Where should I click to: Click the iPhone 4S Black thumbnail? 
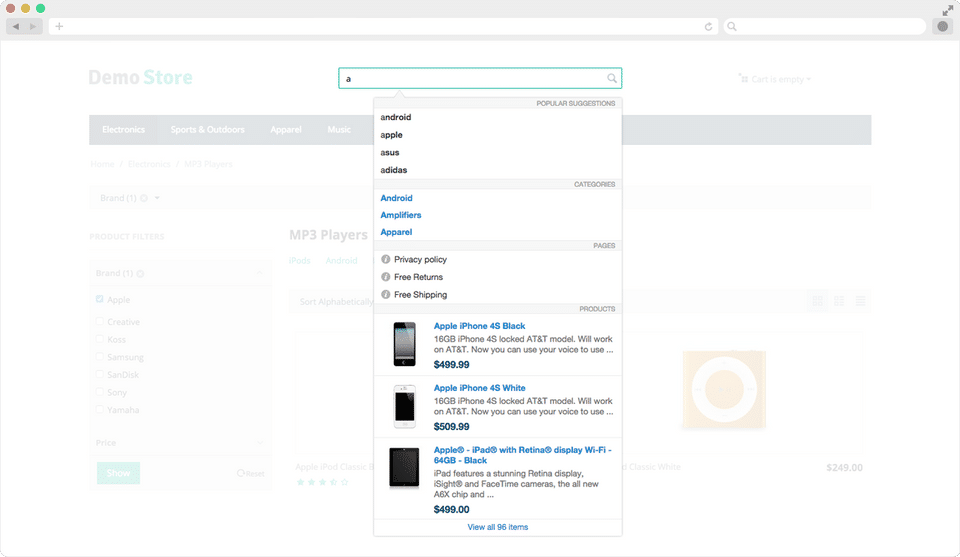pyautogui.click(x=404, y=344)
